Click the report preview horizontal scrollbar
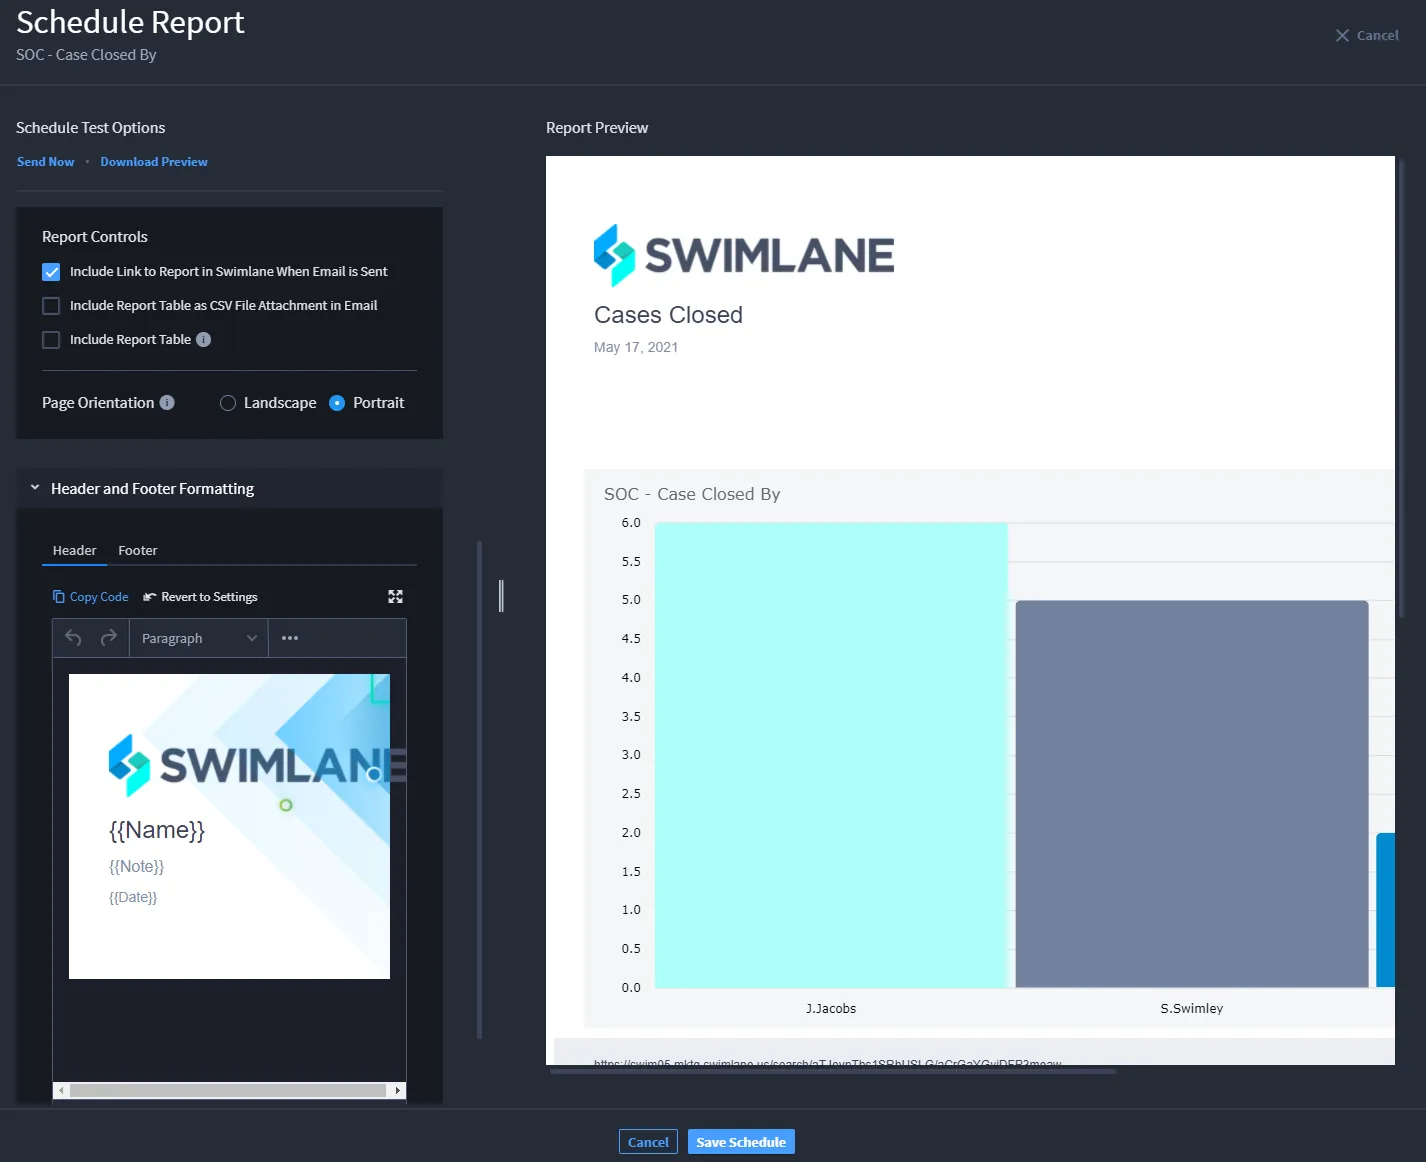 [x=832, y=1071]
